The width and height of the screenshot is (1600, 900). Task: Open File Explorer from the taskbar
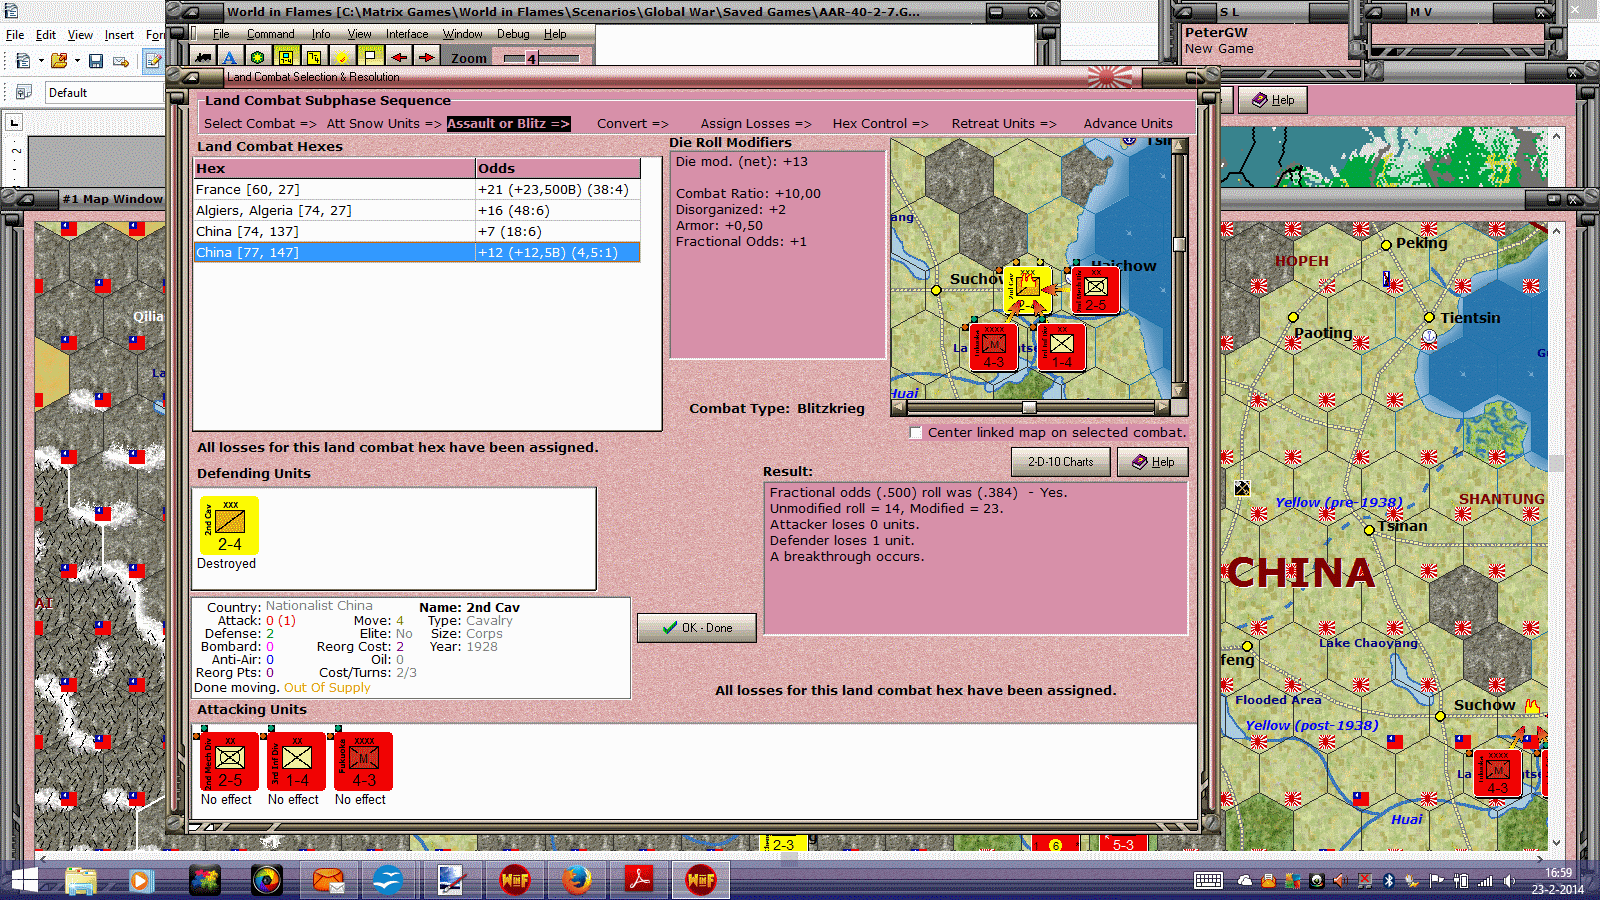click(x=81, y=881)
